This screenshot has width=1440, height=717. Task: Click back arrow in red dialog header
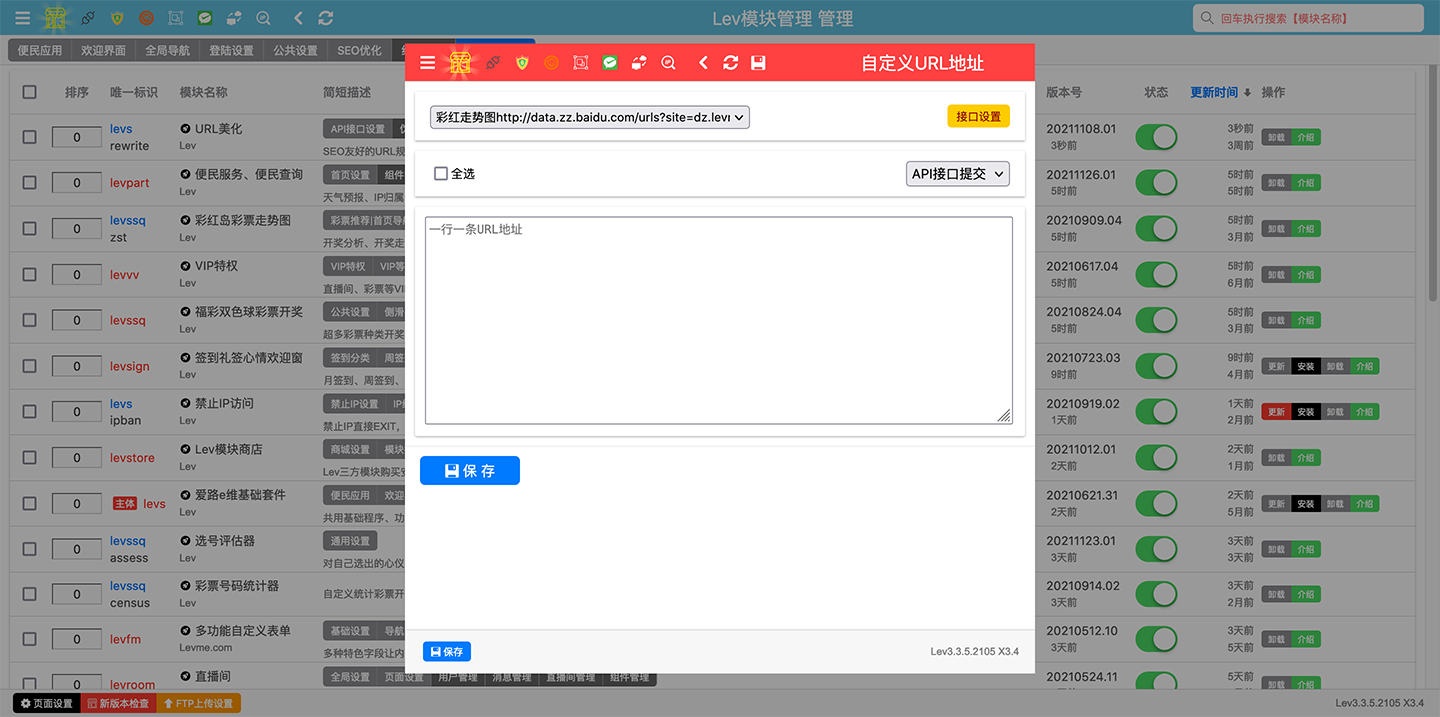tap(703, 63)
